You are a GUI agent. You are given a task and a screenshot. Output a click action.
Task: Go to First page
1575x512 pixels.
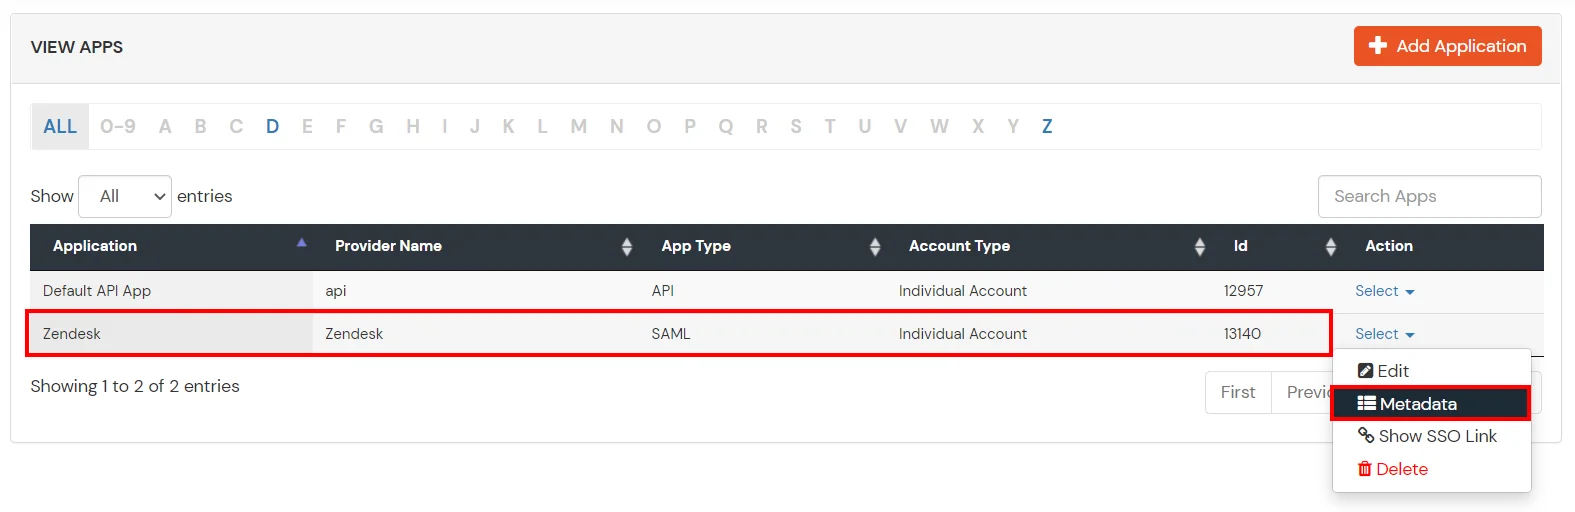click(1238, 392)
